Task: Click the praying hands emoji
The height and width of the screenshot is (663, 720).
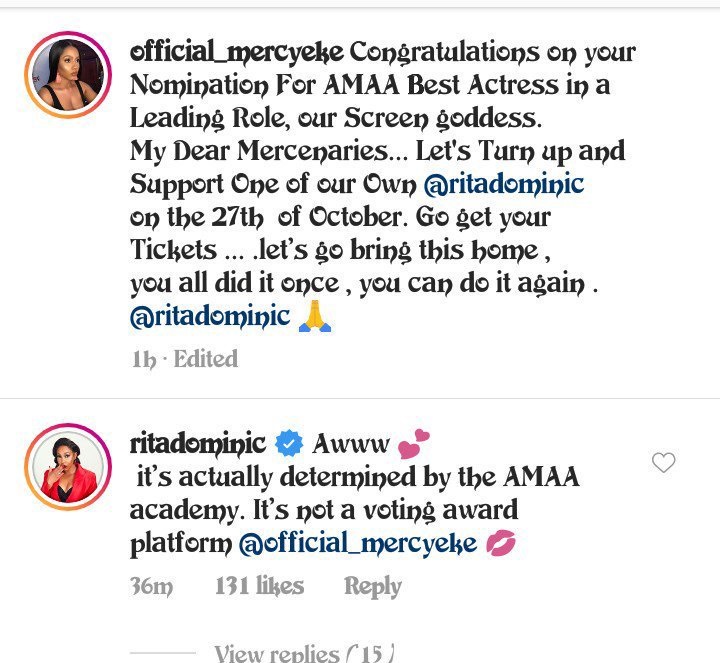Action: click(315, 316)
